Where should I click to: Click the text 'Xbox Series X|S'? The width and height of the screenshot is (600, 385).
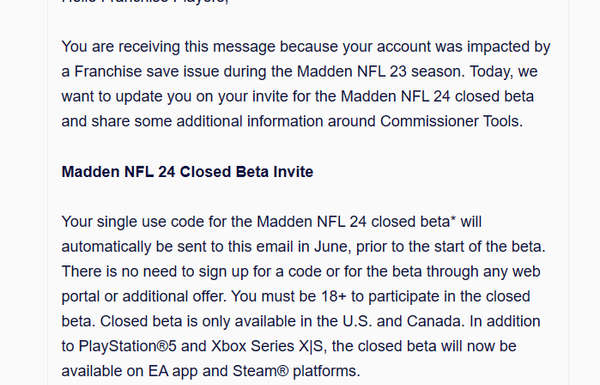pos(267,346)
